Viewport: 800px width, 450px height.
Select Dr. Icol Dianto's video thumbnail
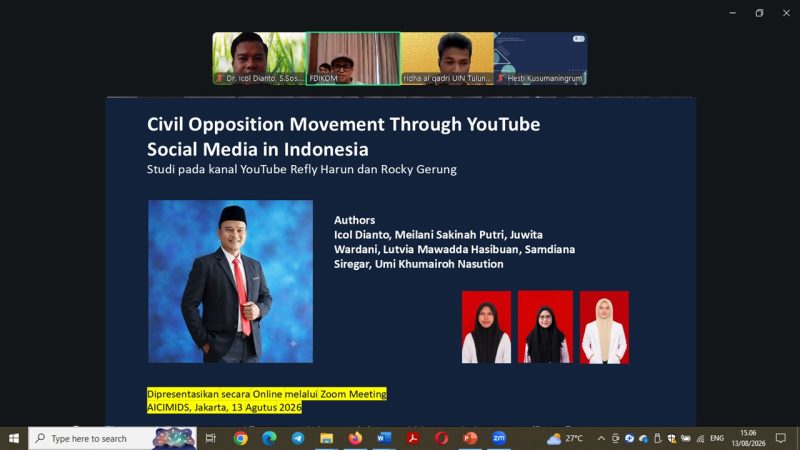[x=259, y=58]
